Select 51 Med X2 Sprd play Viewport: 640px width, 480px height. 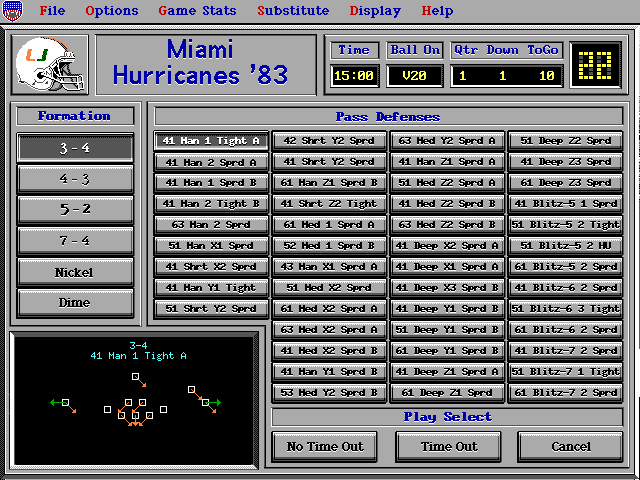pyautogui.click(x=329, y=288)
